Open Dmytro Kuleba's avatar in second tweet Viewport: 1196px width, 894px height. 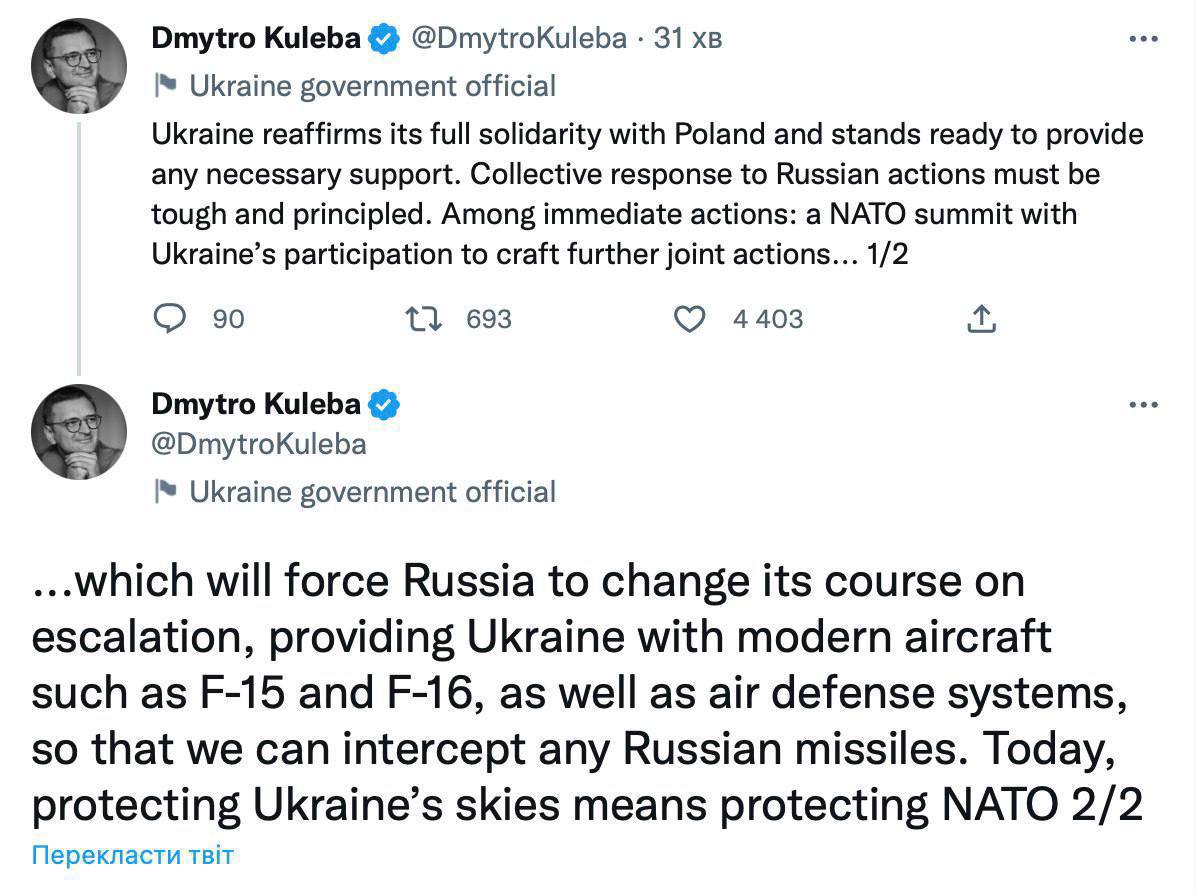pos(79,431)
